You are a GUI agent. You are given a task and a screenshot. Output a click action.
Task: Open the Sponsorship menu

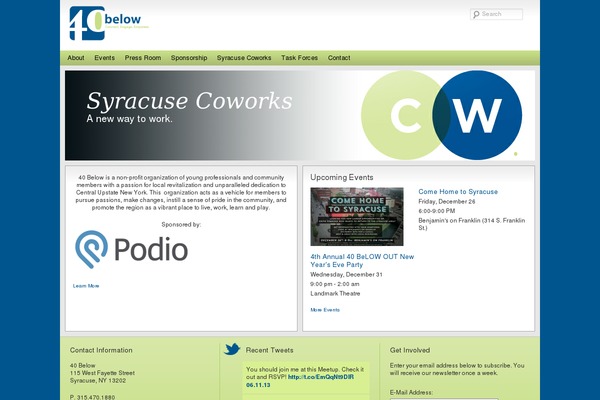coord(189,58)
